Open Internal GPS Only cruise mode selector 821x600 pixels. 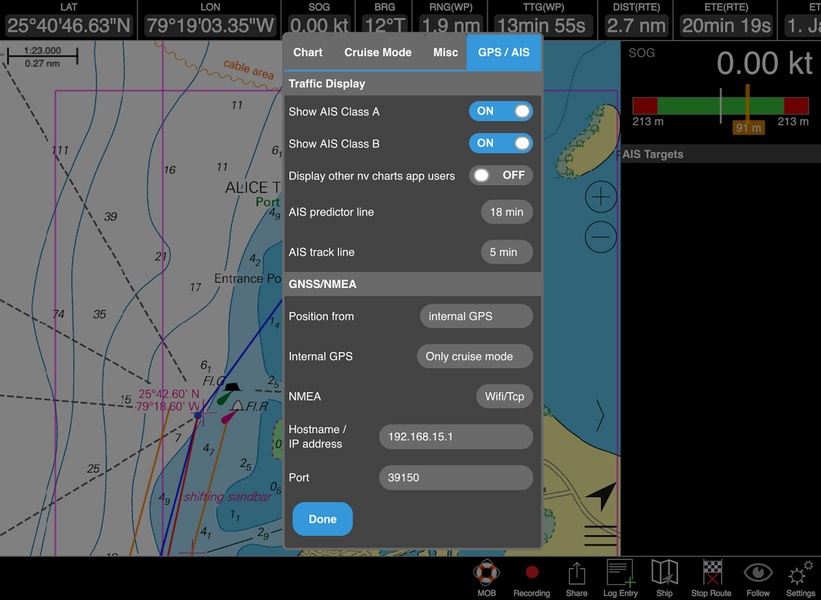pyautogui.click(x=474, y=357)
